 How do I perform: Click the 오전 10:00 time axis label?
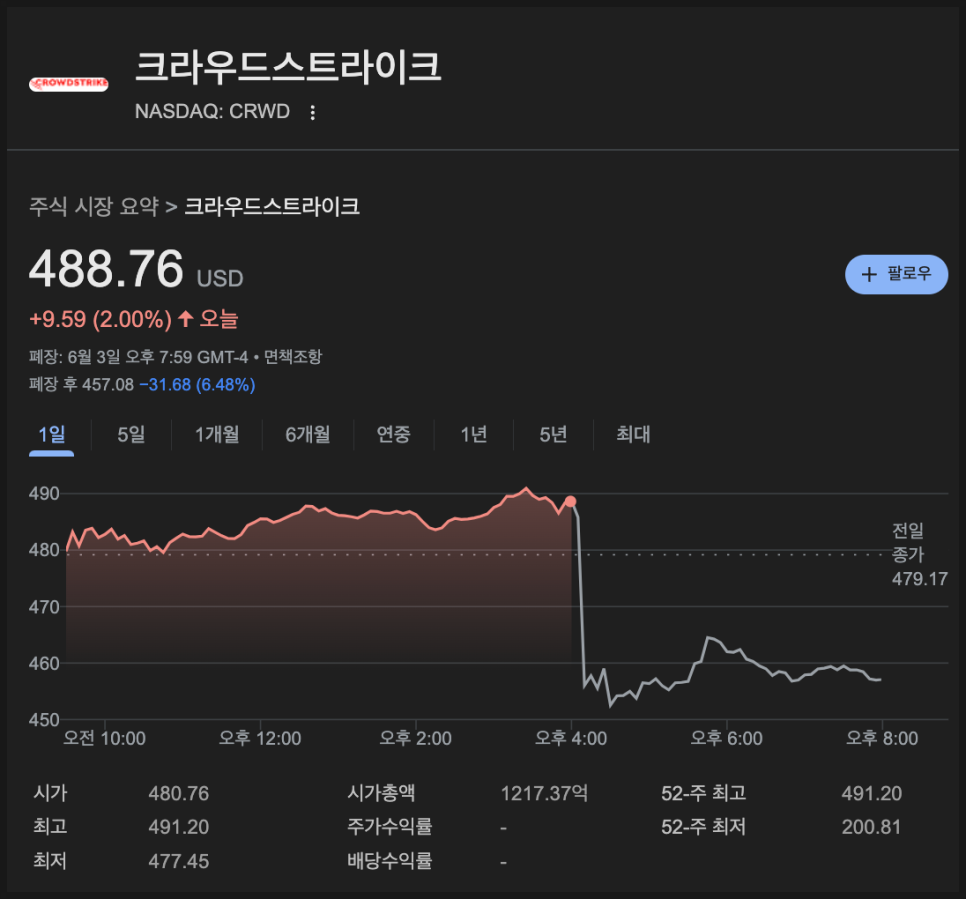tap(105, 738)
